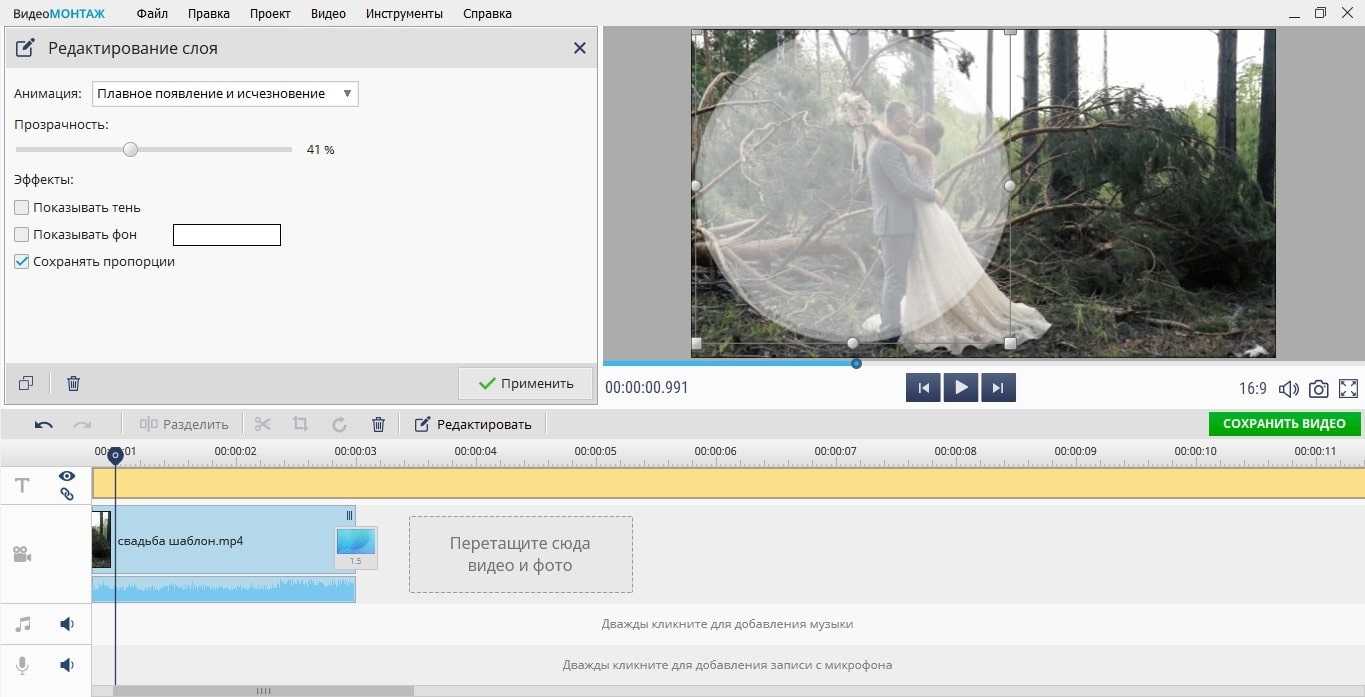Mute preview volume speaker icon
Screen dimensions: 1365x697
pyautogui.click(x=1289, y=389)
